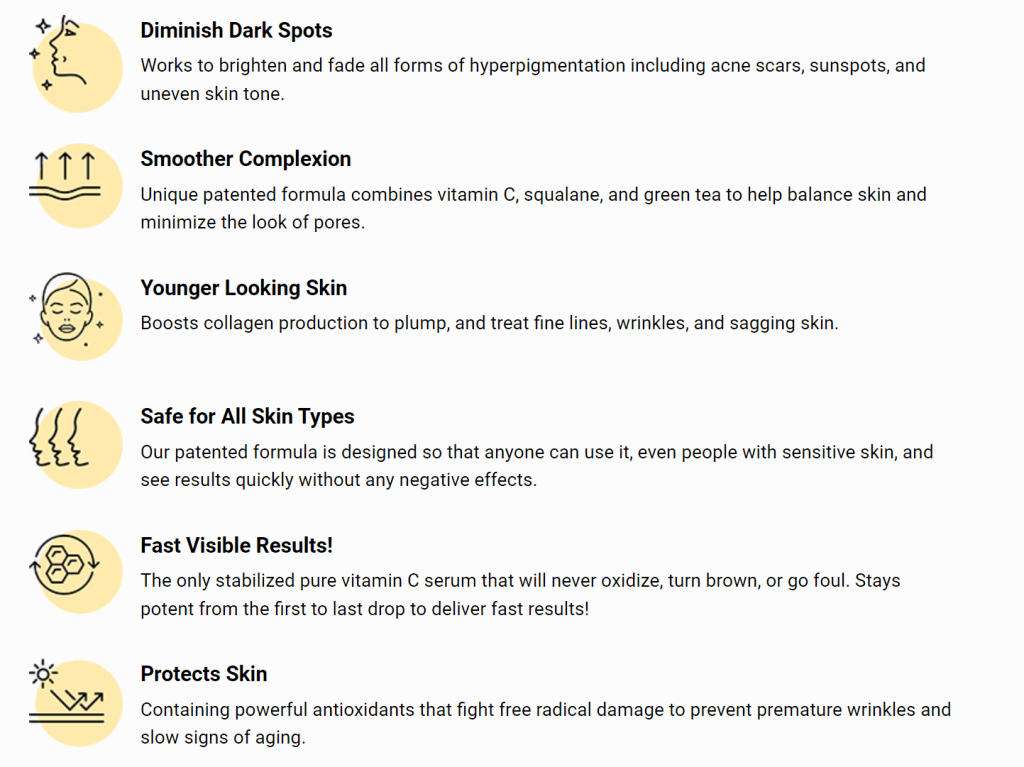Image resolution: width=1024 pixels, height=767 pixels.
Task: Select the Safe for All Skin Types heading
Action: pyautogui.click(x=248, y=417)
